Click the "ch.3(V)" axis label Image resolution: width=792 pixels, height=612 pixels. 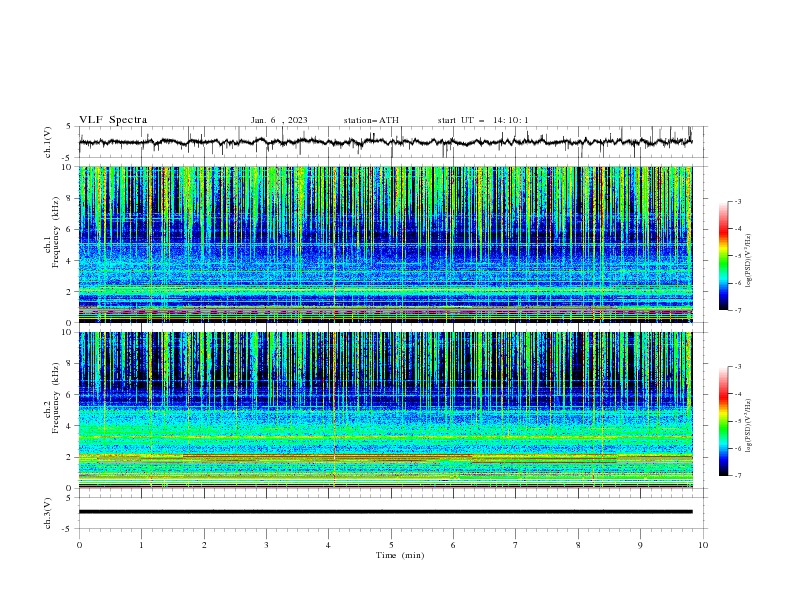pyautogui.click(x=48, y=513)
